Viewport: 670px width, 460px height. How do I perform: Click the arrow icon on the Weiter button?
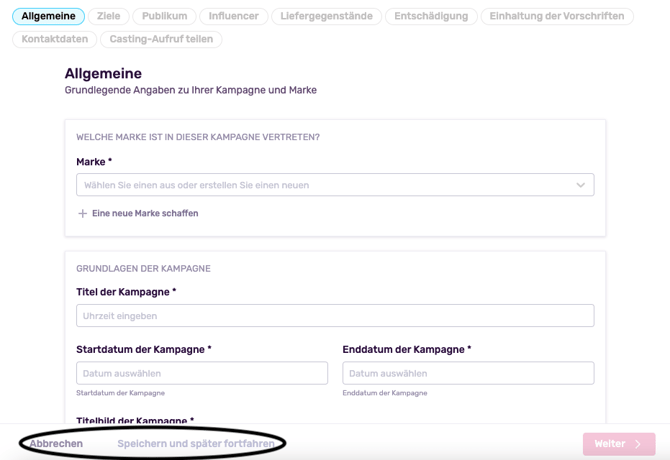point(638,444)
